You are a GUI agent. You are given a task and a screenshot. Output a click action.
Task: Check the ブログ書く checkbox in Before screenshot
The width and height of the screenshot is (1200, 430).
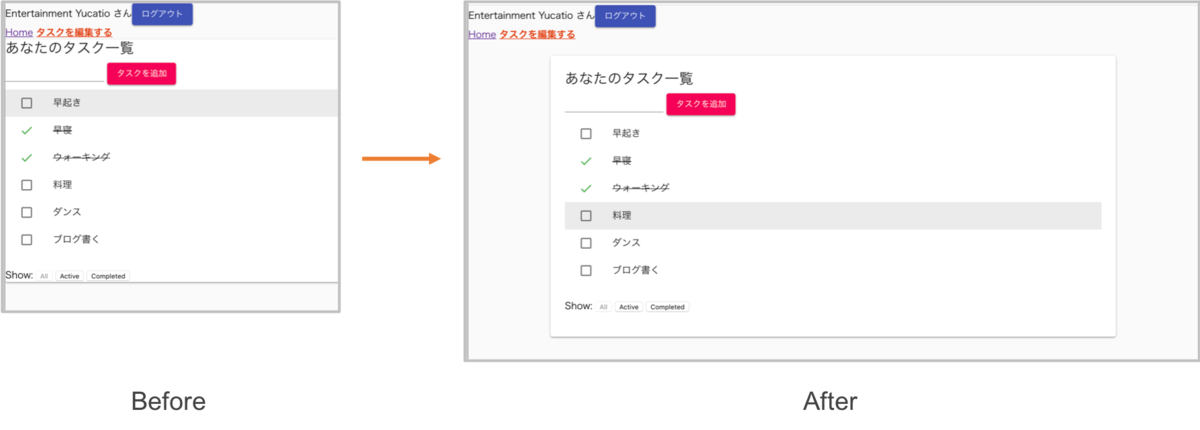[27, 239]
